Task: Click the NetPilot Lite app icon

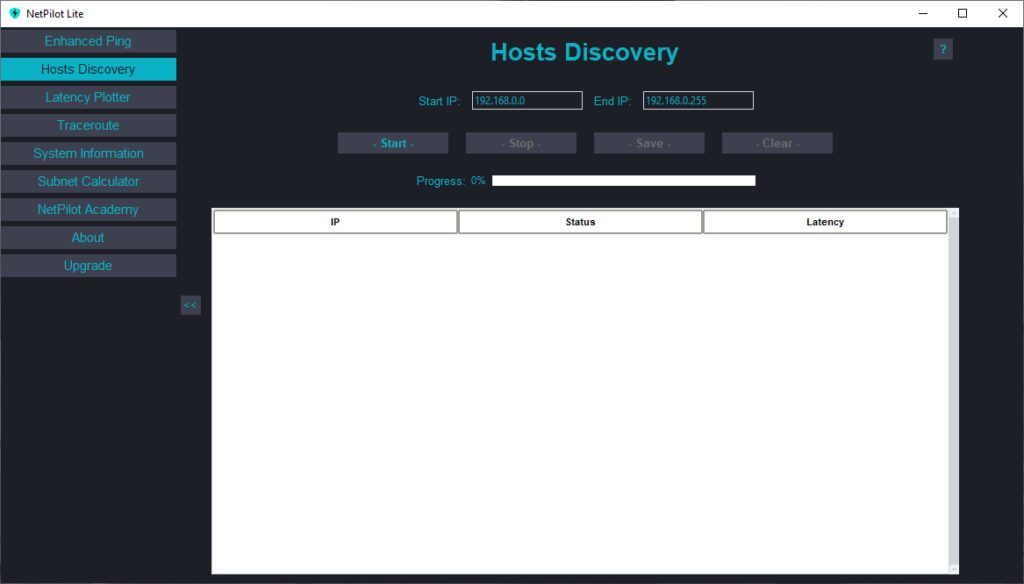Action: 14,13
